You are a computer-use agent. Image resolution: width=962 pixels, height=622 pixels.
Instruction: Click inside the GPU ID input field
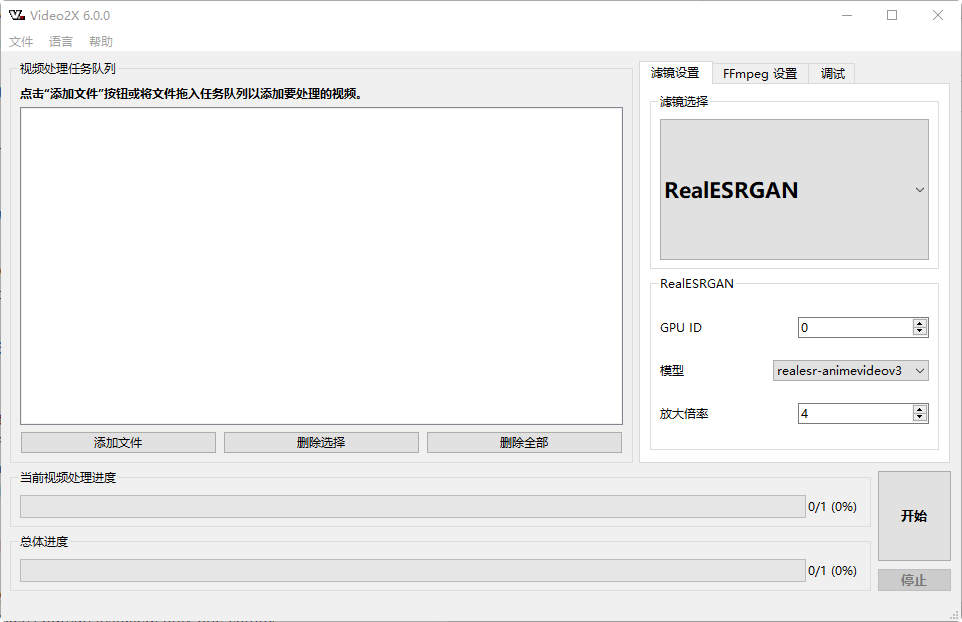[850, 327]
